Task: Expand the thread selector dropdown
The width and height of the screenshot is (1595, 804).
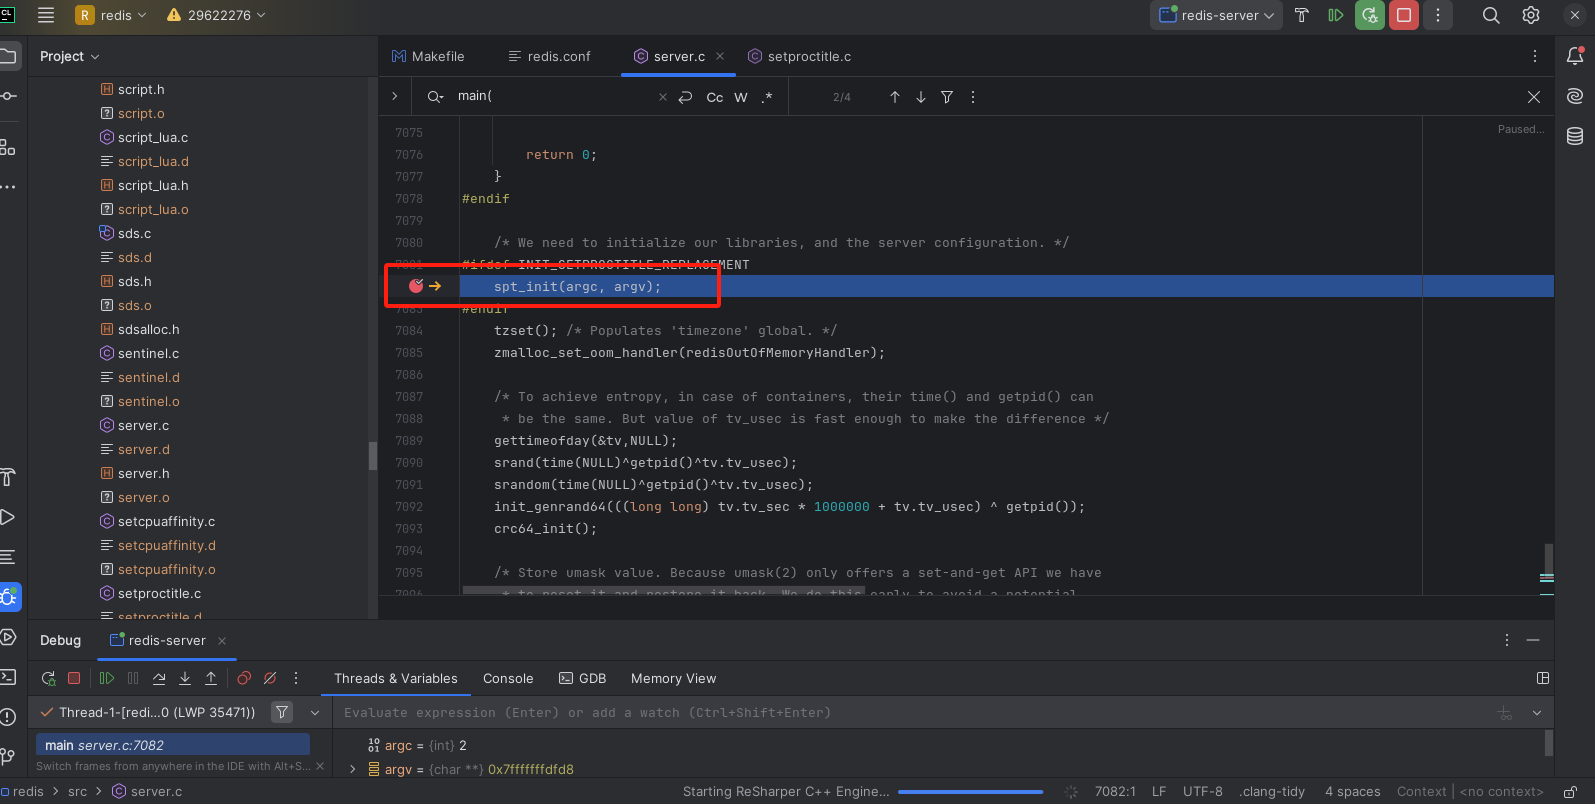Action: [x=315, y=713]
